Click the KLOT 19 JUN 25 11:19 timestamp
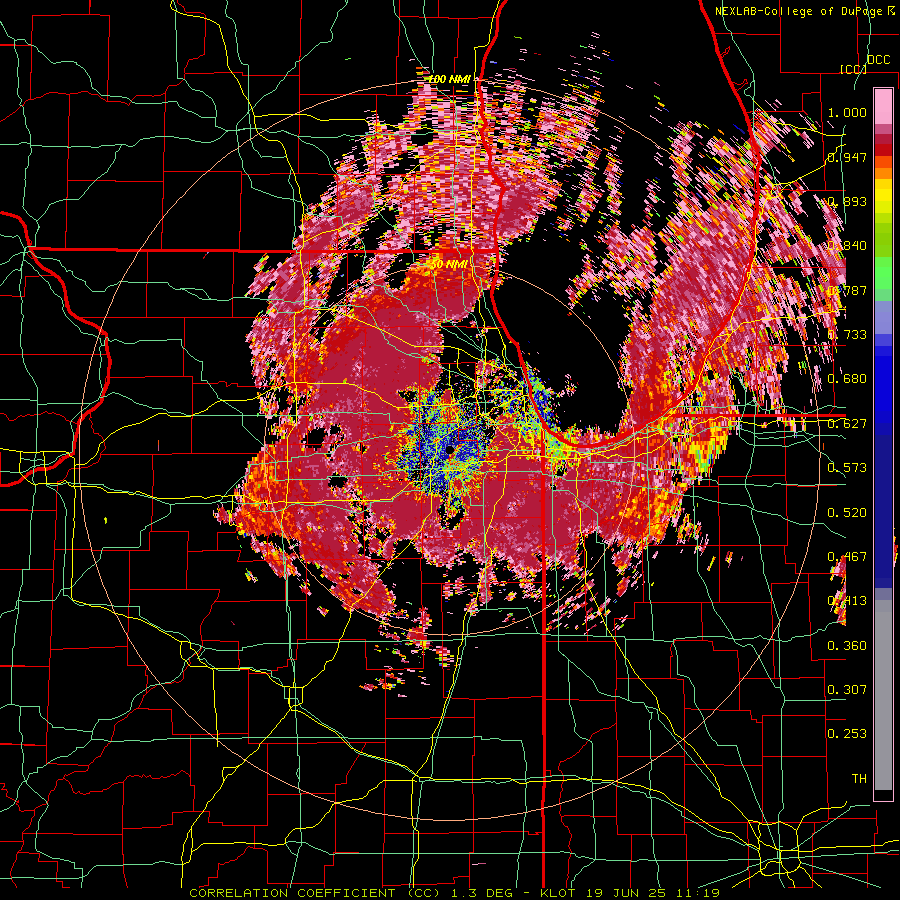The image size is (900, 900). (630, 893)
